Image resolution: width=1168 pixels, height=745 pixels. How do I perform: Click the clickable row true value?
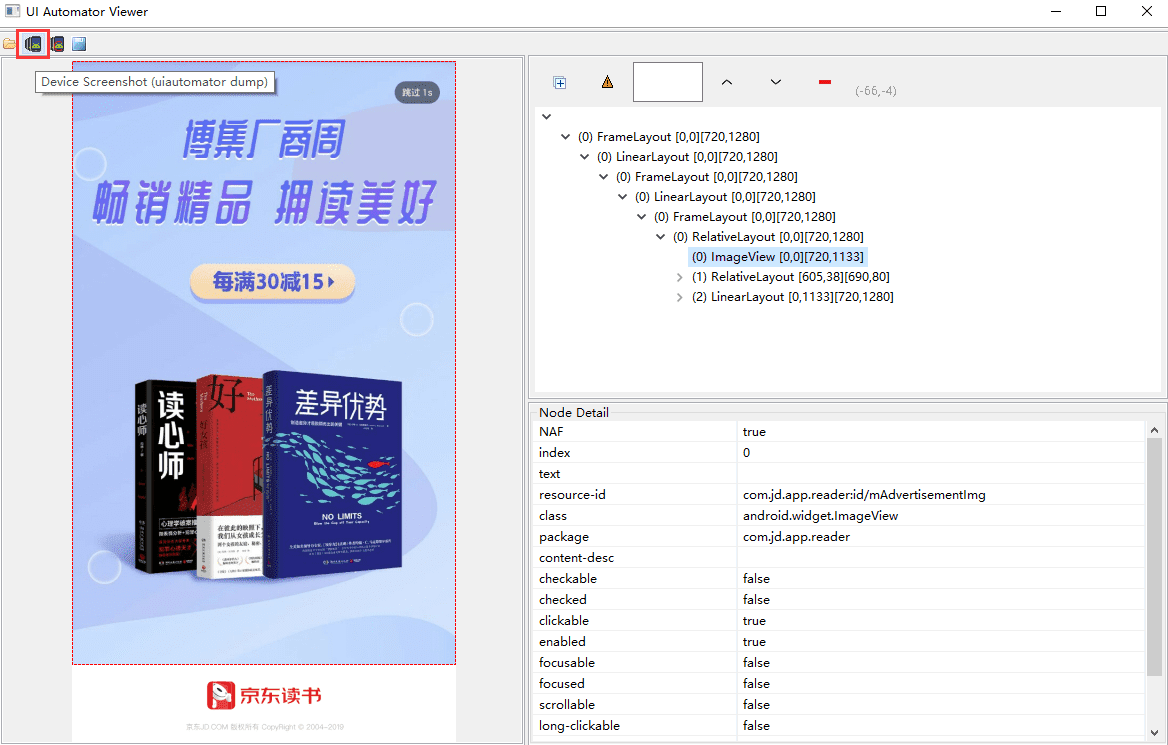tap(754, 621)
